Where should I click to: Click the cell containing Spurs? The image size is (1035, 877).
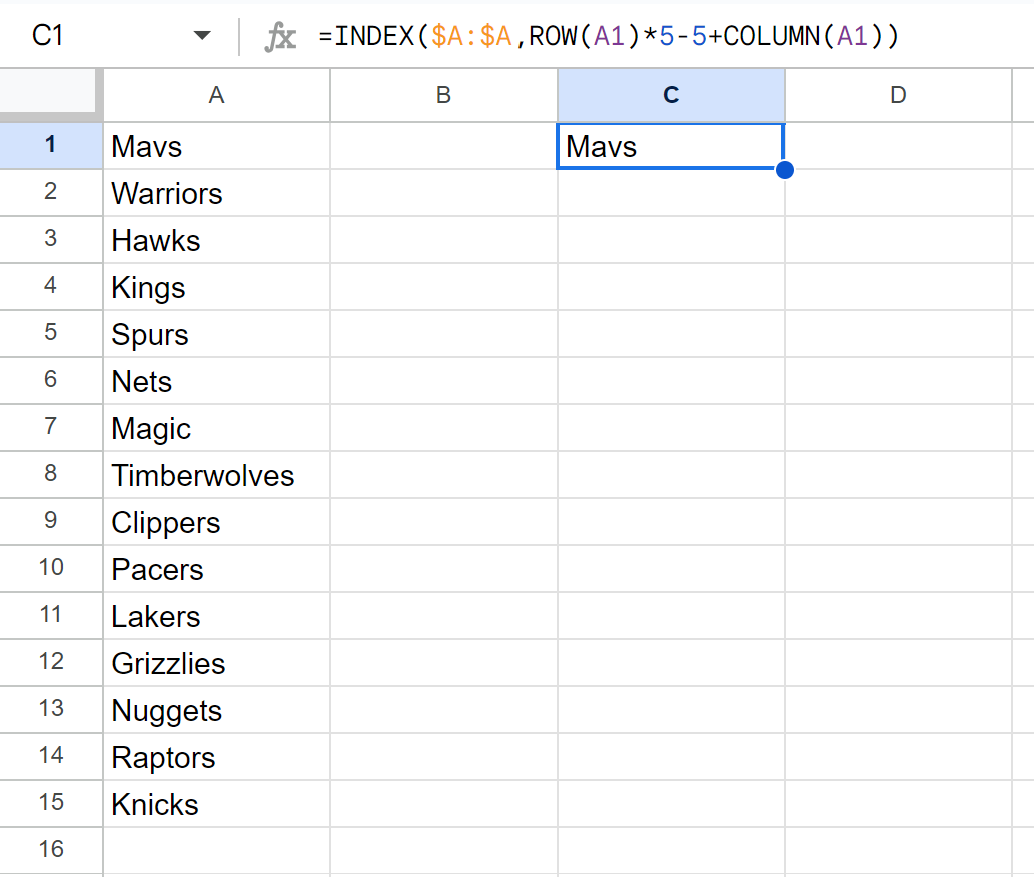tap(217, 333)
